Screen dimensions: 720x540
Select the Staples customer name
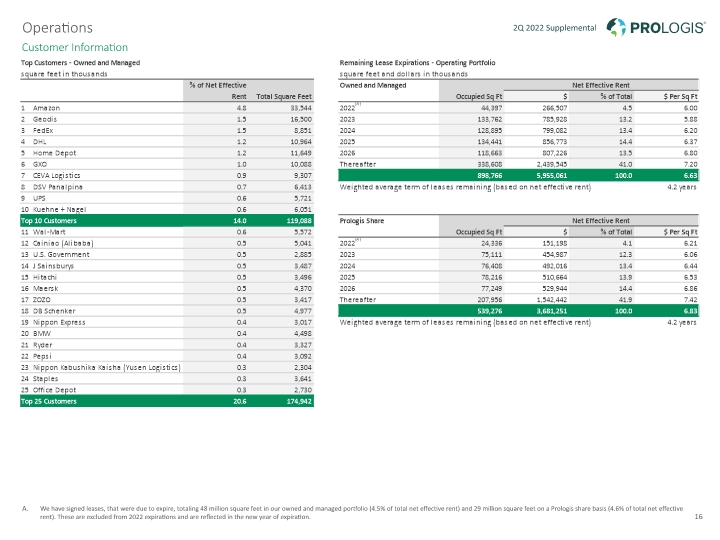(x=45, y=379)
